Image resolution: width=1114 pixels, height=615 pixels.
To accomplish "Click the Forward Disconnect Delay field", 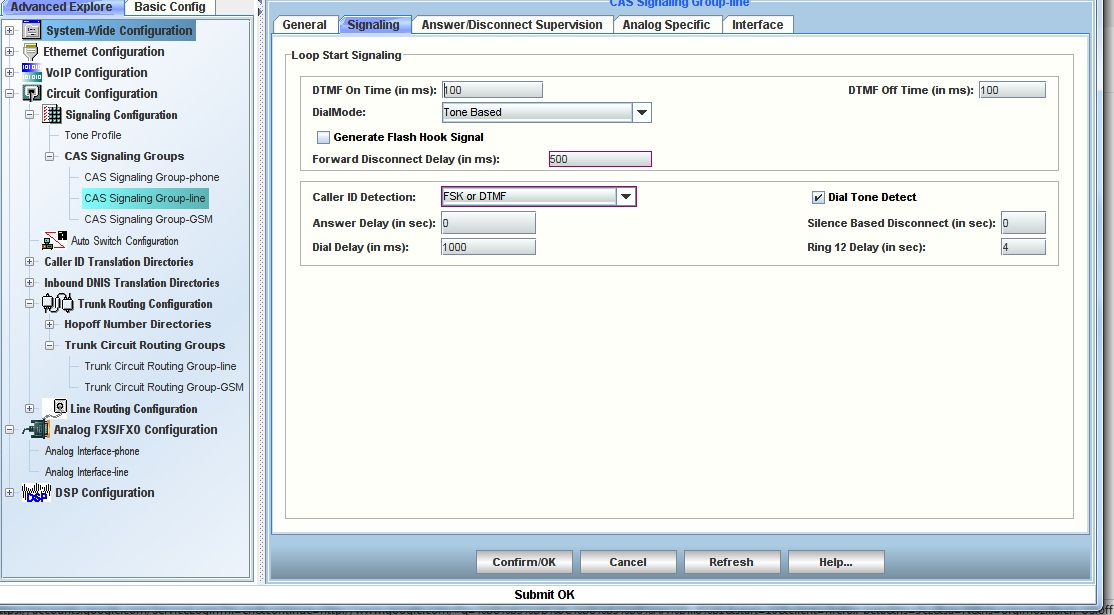I will point(600,159).
